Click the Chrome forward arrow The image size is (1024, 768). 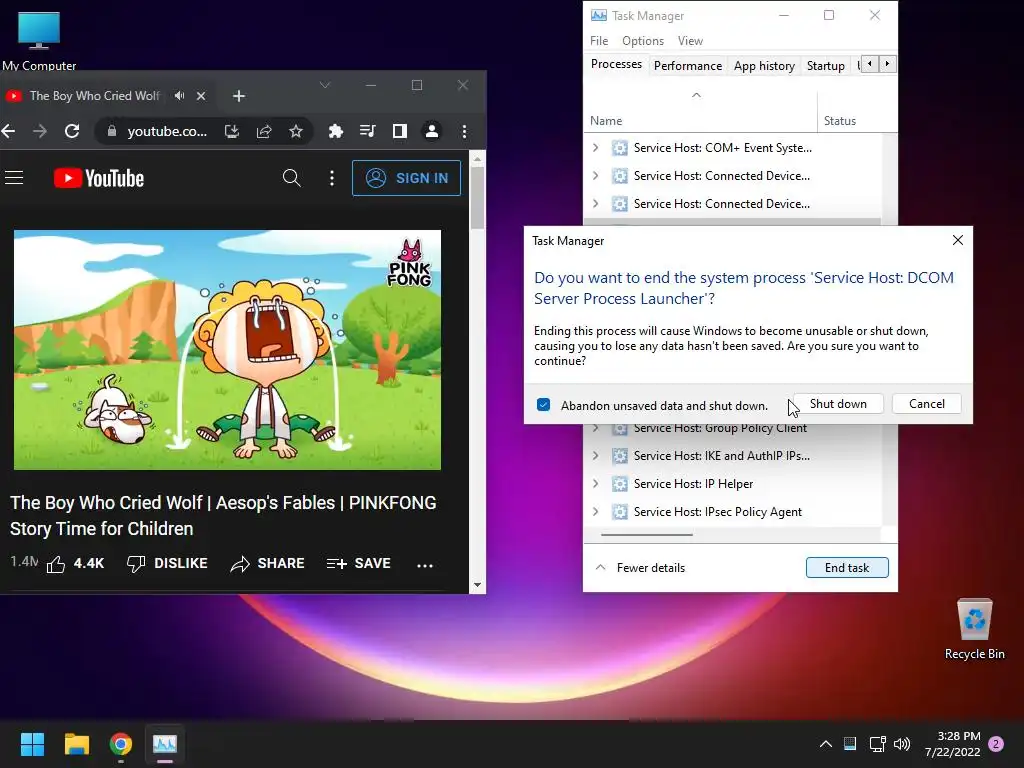click(40, 131)
